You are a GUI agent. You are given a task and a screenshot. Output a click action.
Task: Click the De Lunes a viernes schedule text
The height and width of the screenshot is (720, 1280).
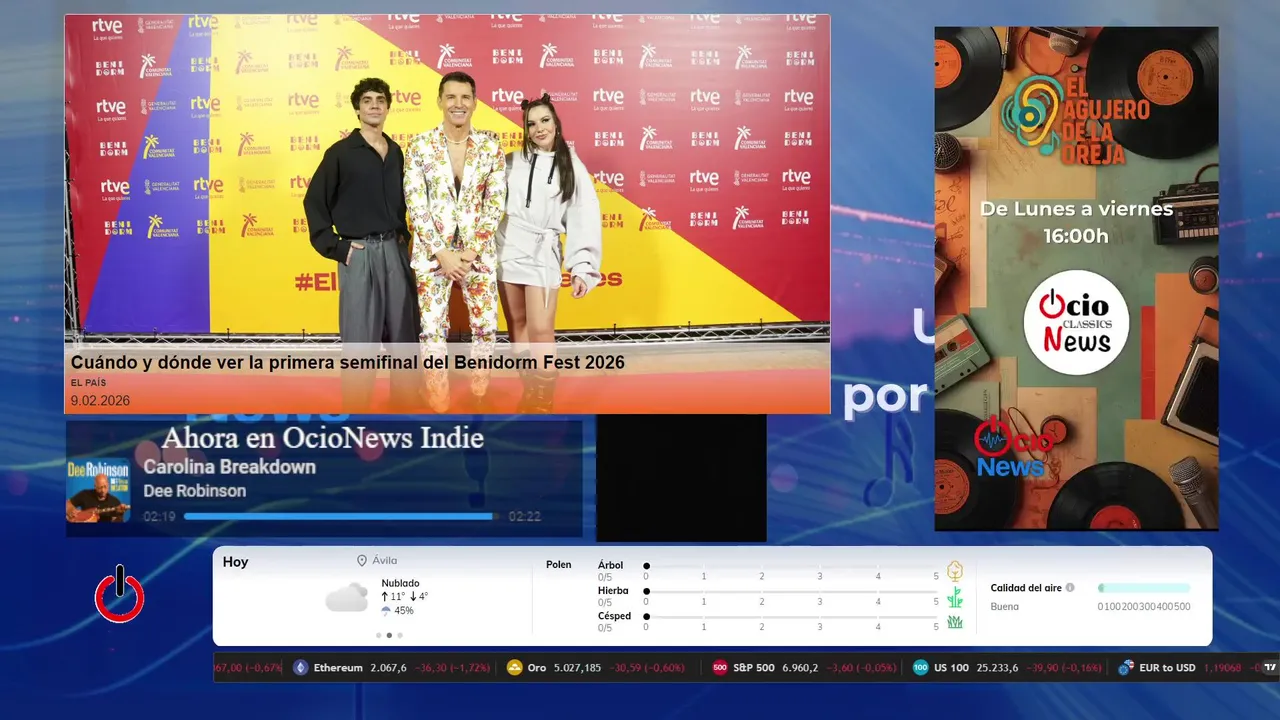click(1076, 209)
